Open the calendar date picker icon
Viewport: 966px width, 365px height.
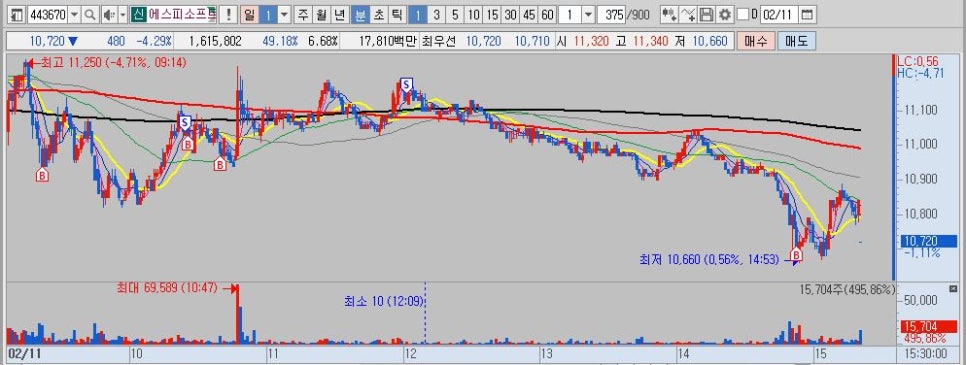pyautogui.click(x=807, y=14)
